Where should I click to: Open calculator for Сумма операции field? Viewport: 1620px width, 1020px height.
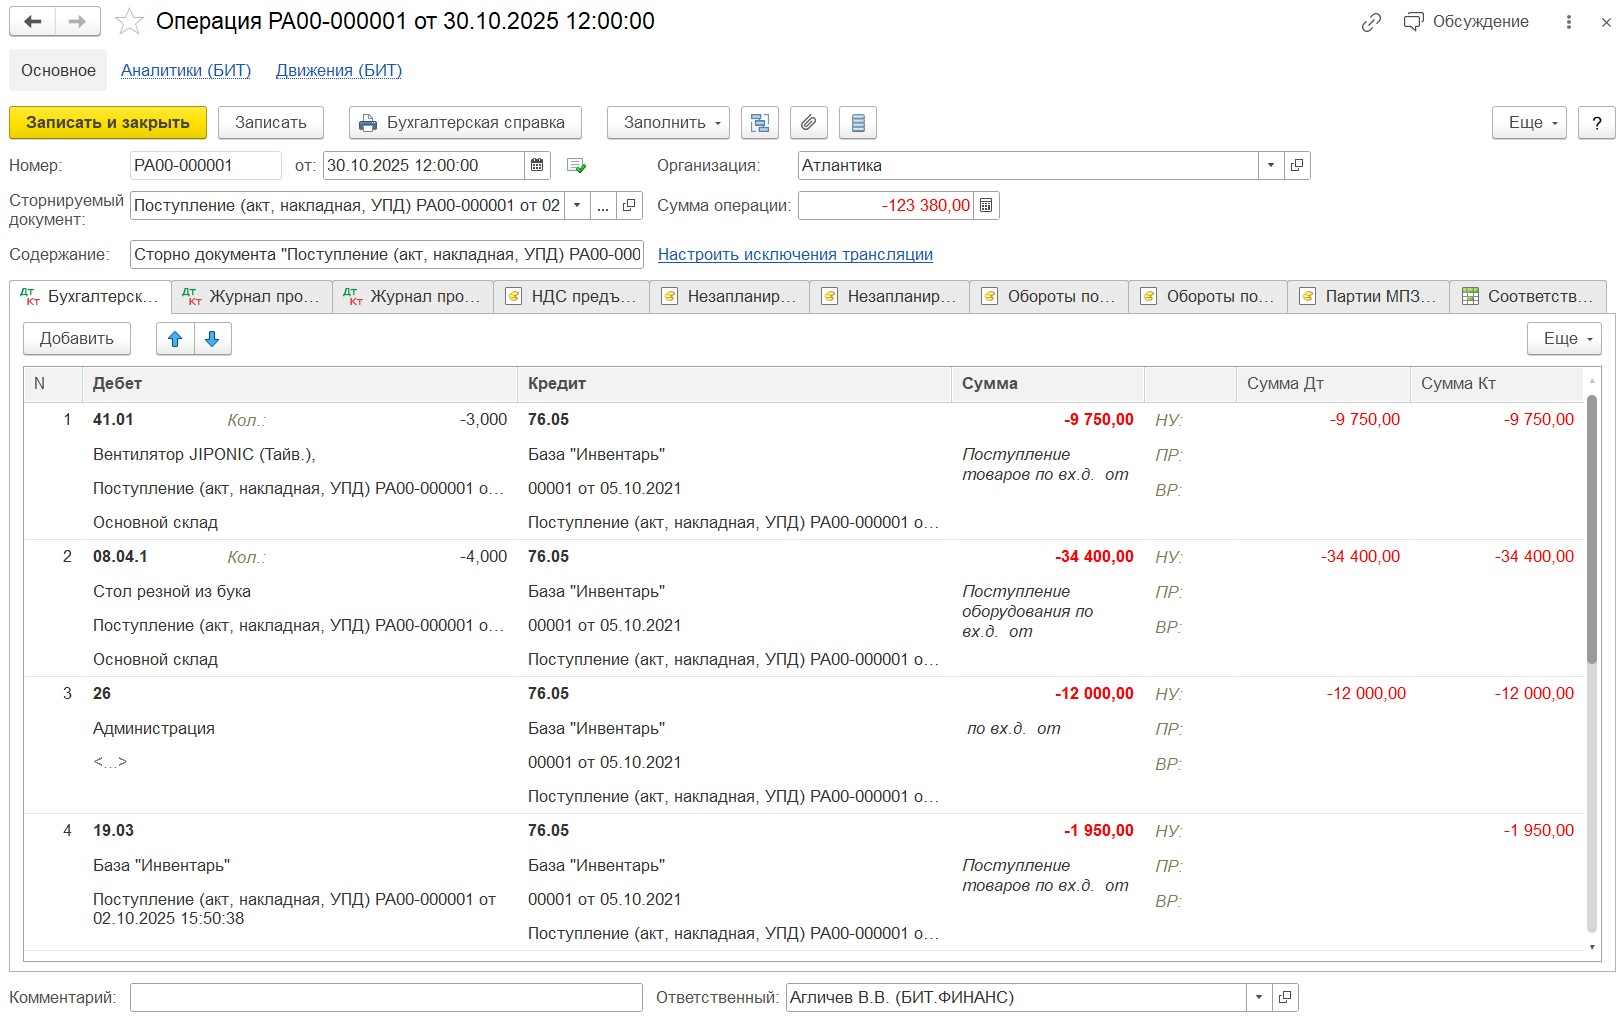click(986, 206)
